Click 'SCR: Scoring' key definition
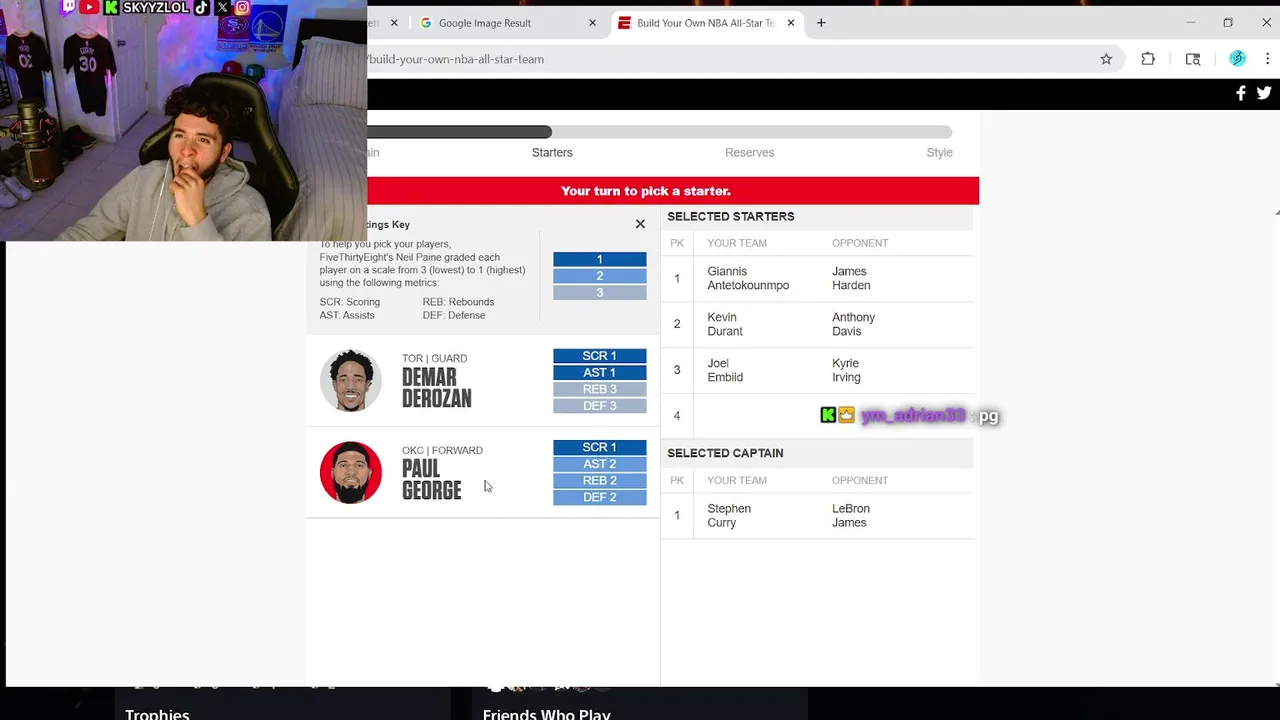 (x=350, y=302)
